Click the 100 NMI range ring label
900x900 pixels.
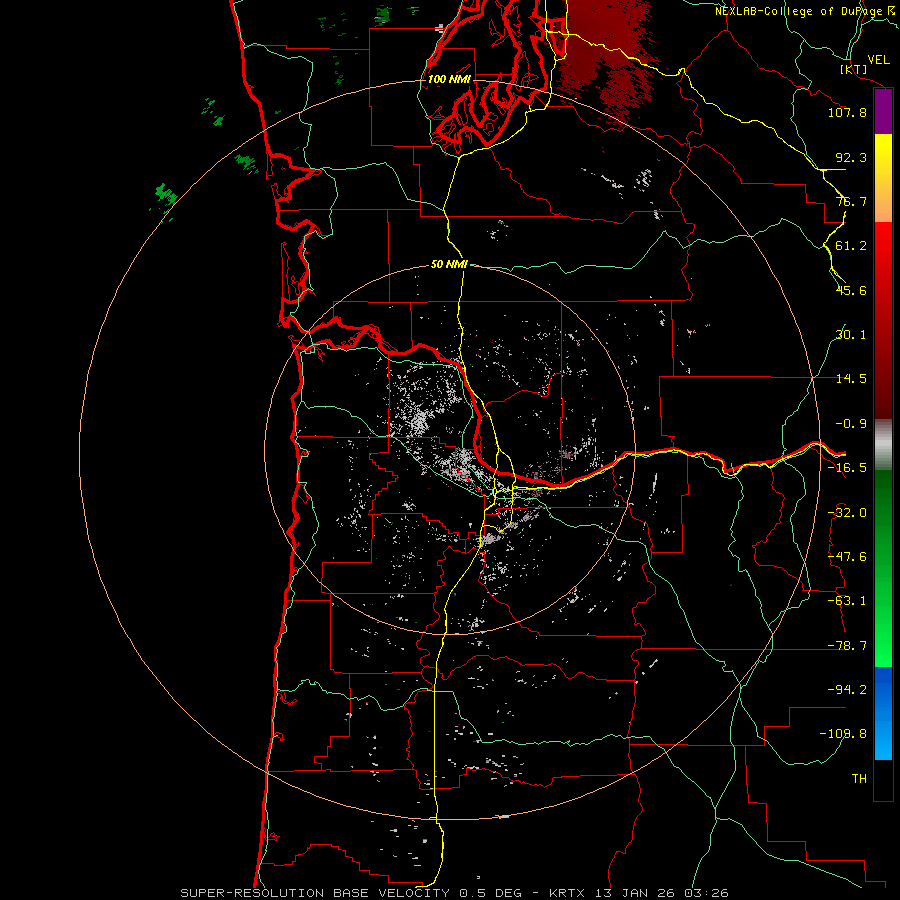click(449, 79)
